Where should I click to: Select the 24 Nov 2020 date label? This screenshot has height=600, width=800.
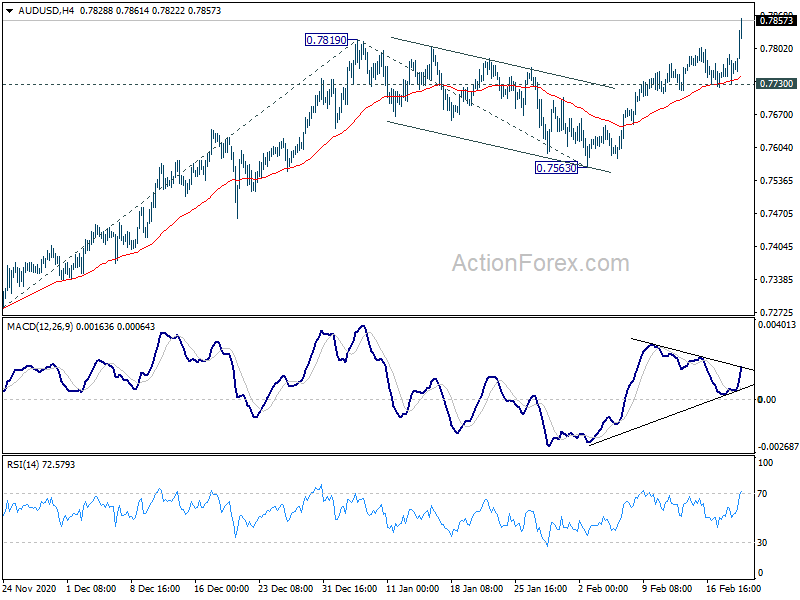point(29,588)
